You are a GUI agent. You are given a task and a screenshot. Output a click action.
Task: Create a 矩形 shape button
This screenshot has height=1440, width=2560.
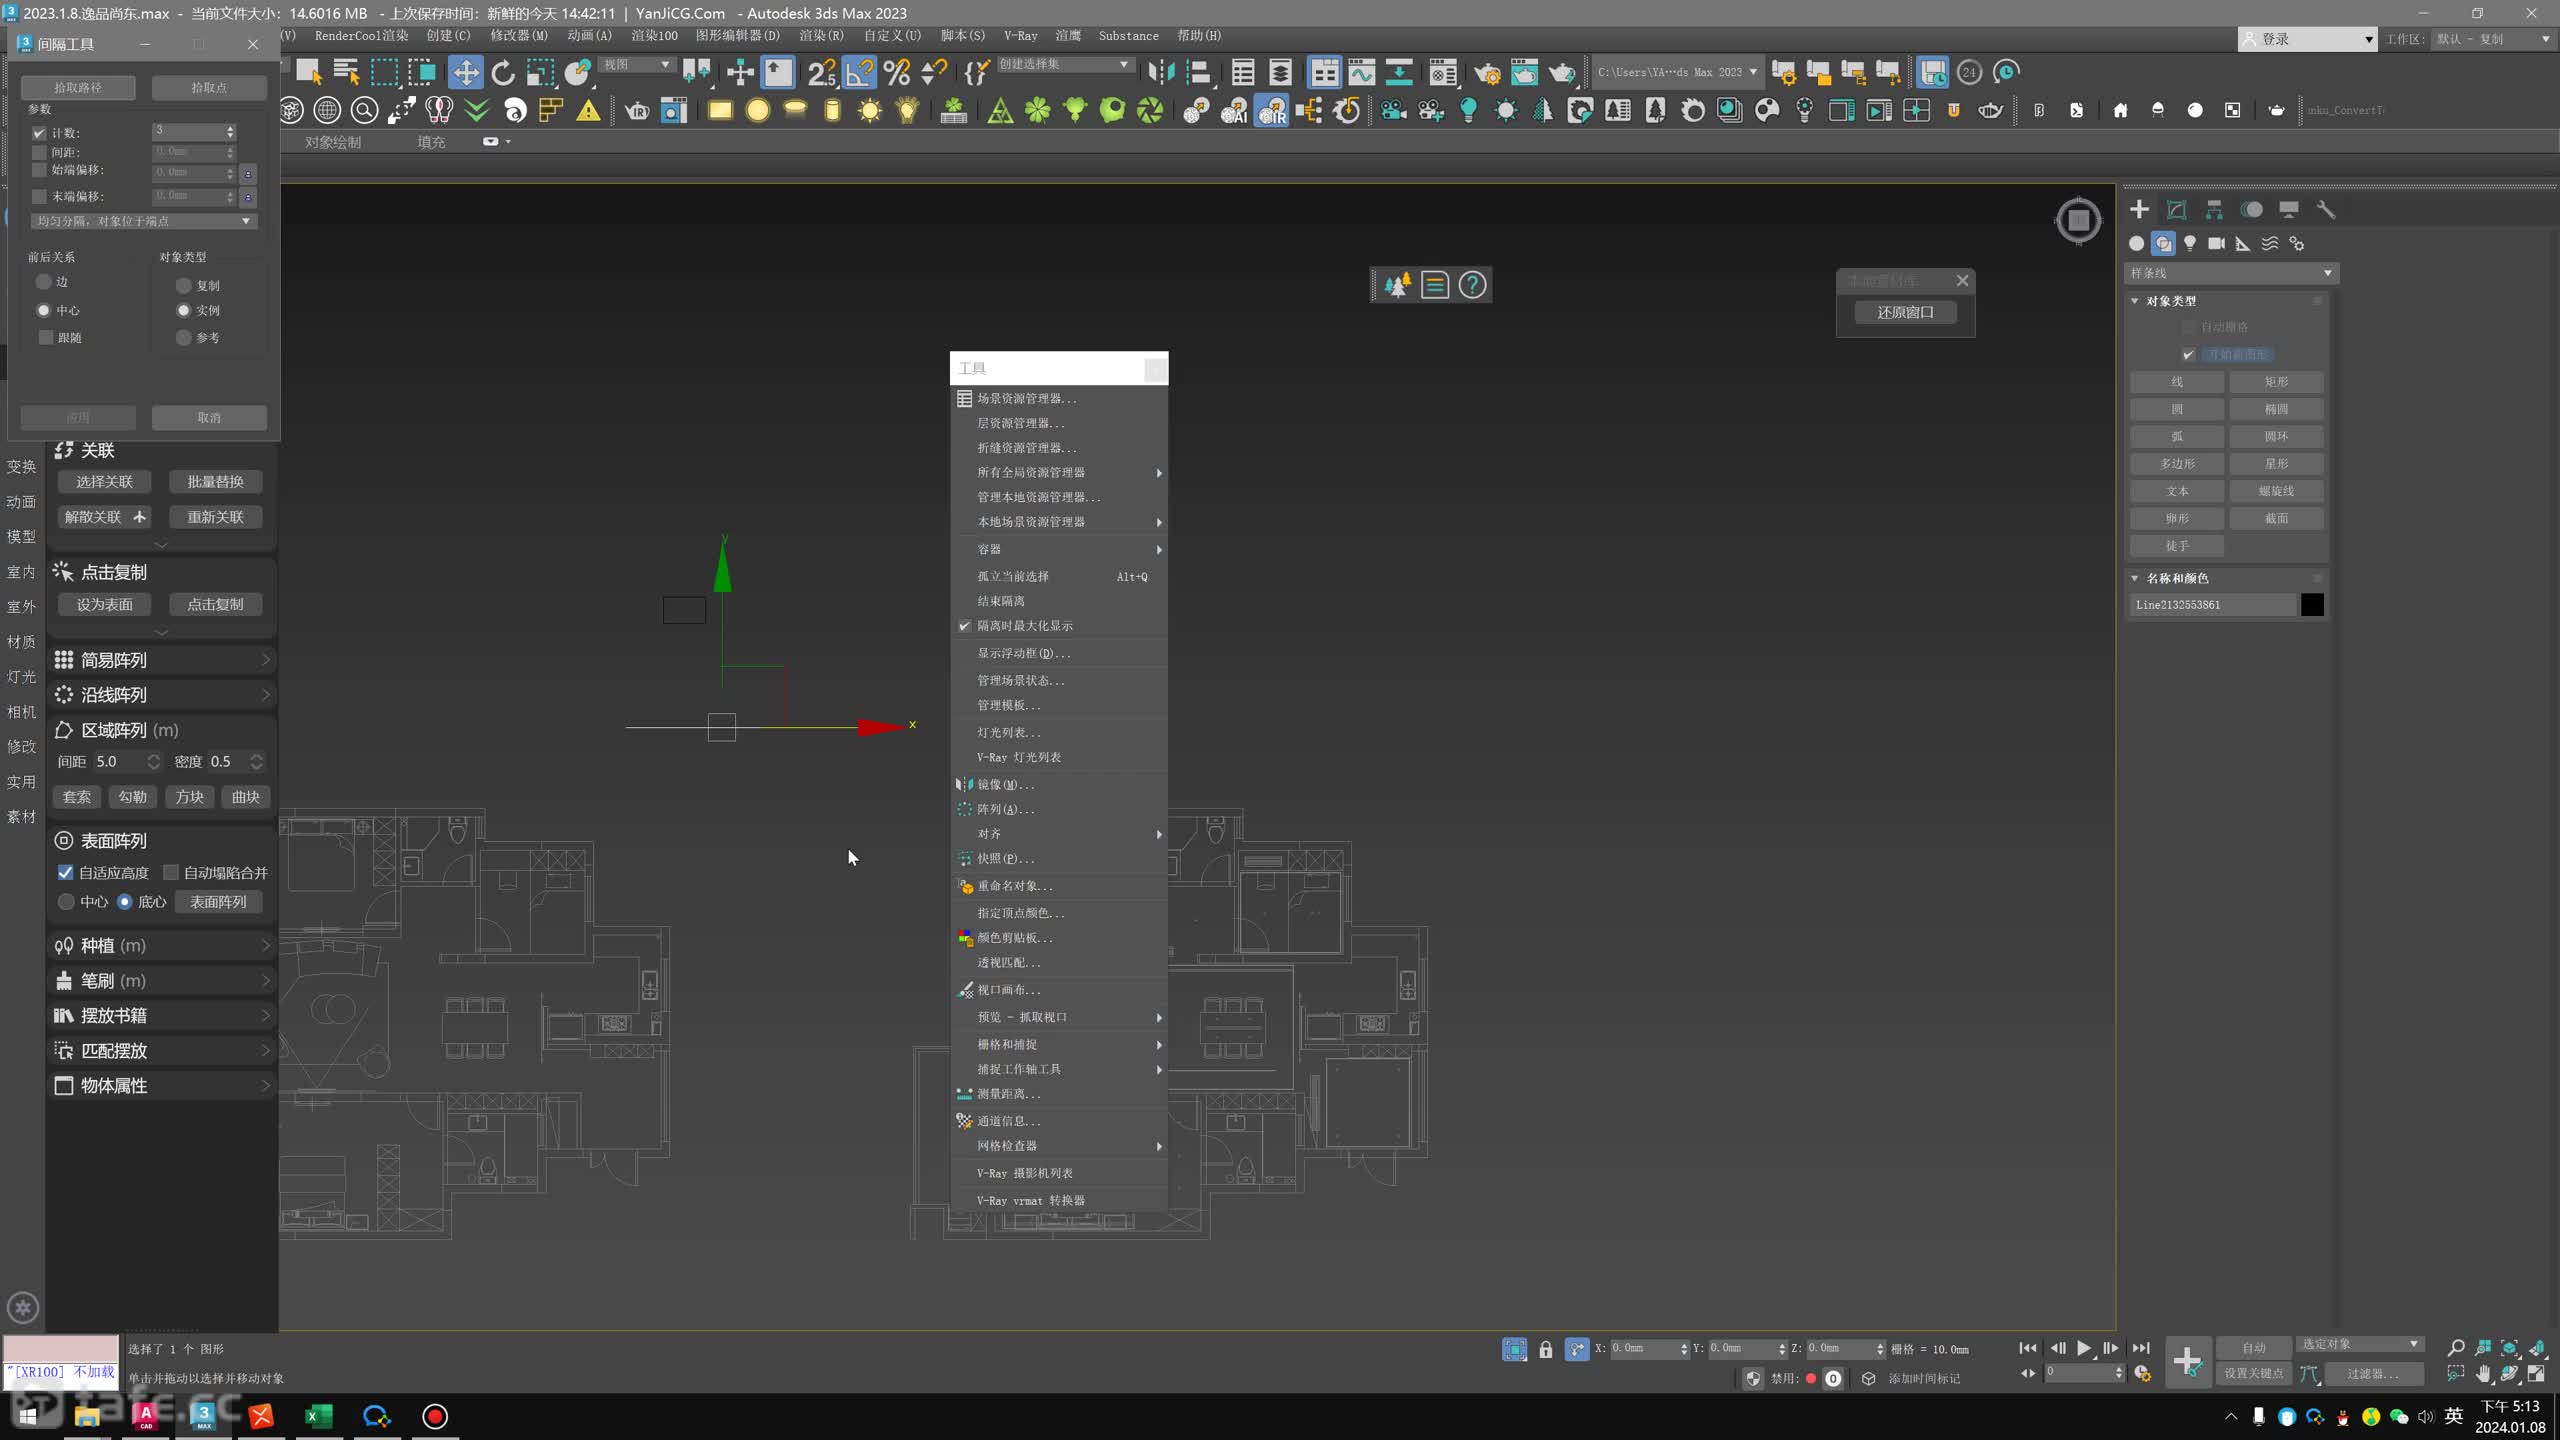point(2276,382)
